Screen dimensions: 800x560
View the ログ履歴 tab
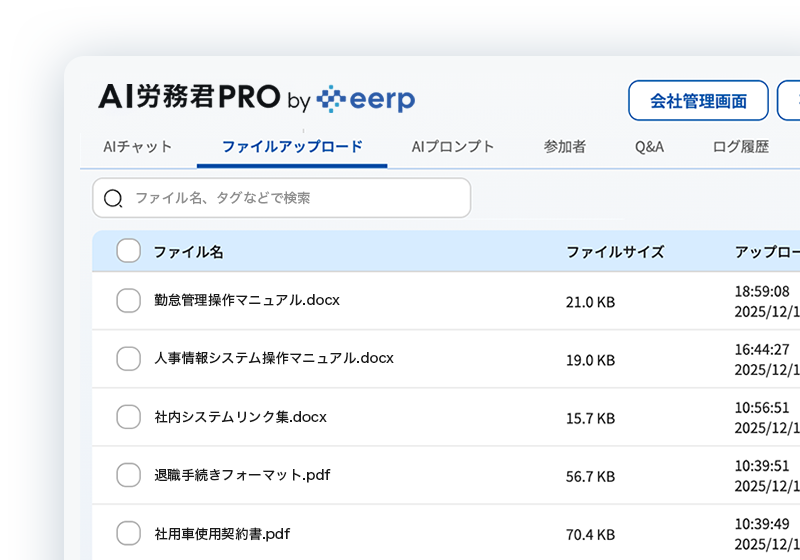[x=741, y=147]
